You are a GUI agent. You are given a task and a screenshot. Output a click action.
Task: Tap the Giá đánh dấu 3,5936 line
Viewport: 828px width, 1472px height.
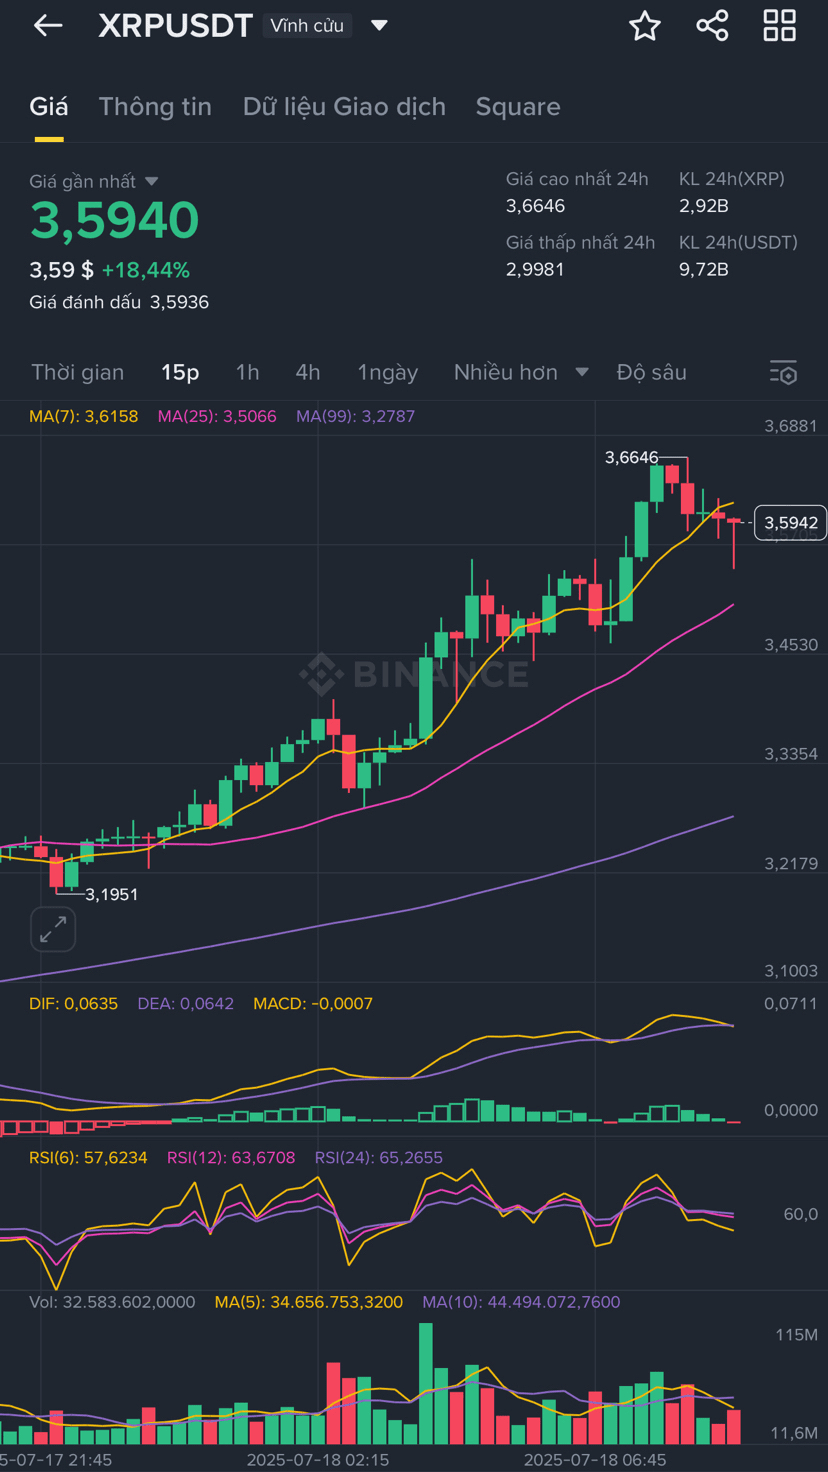coord(119,302)
